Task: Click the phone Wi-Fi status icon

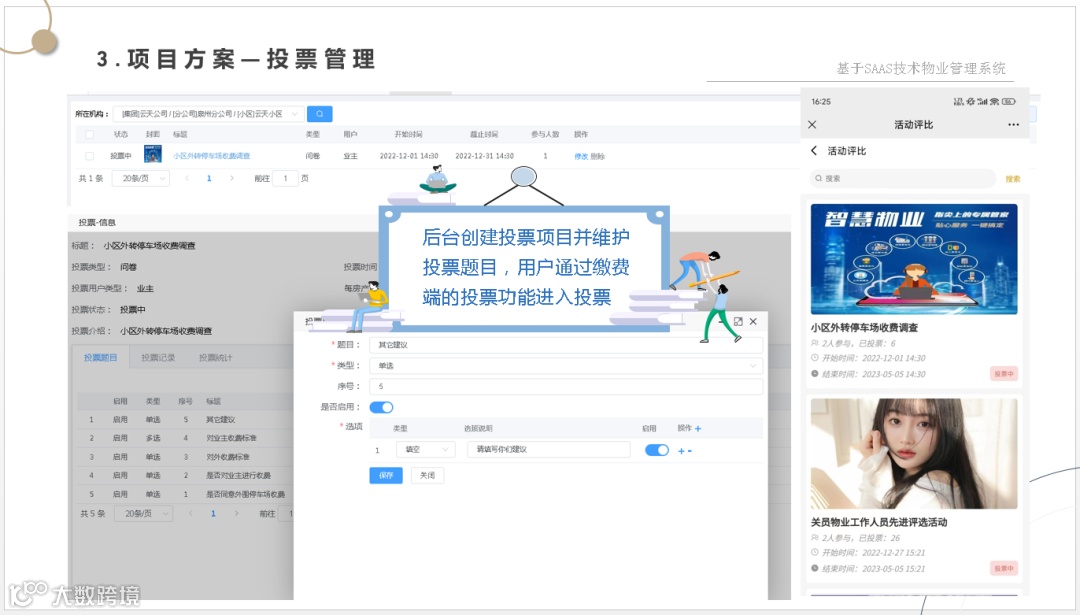Action: pyautogui.click(x=994, y=101)
